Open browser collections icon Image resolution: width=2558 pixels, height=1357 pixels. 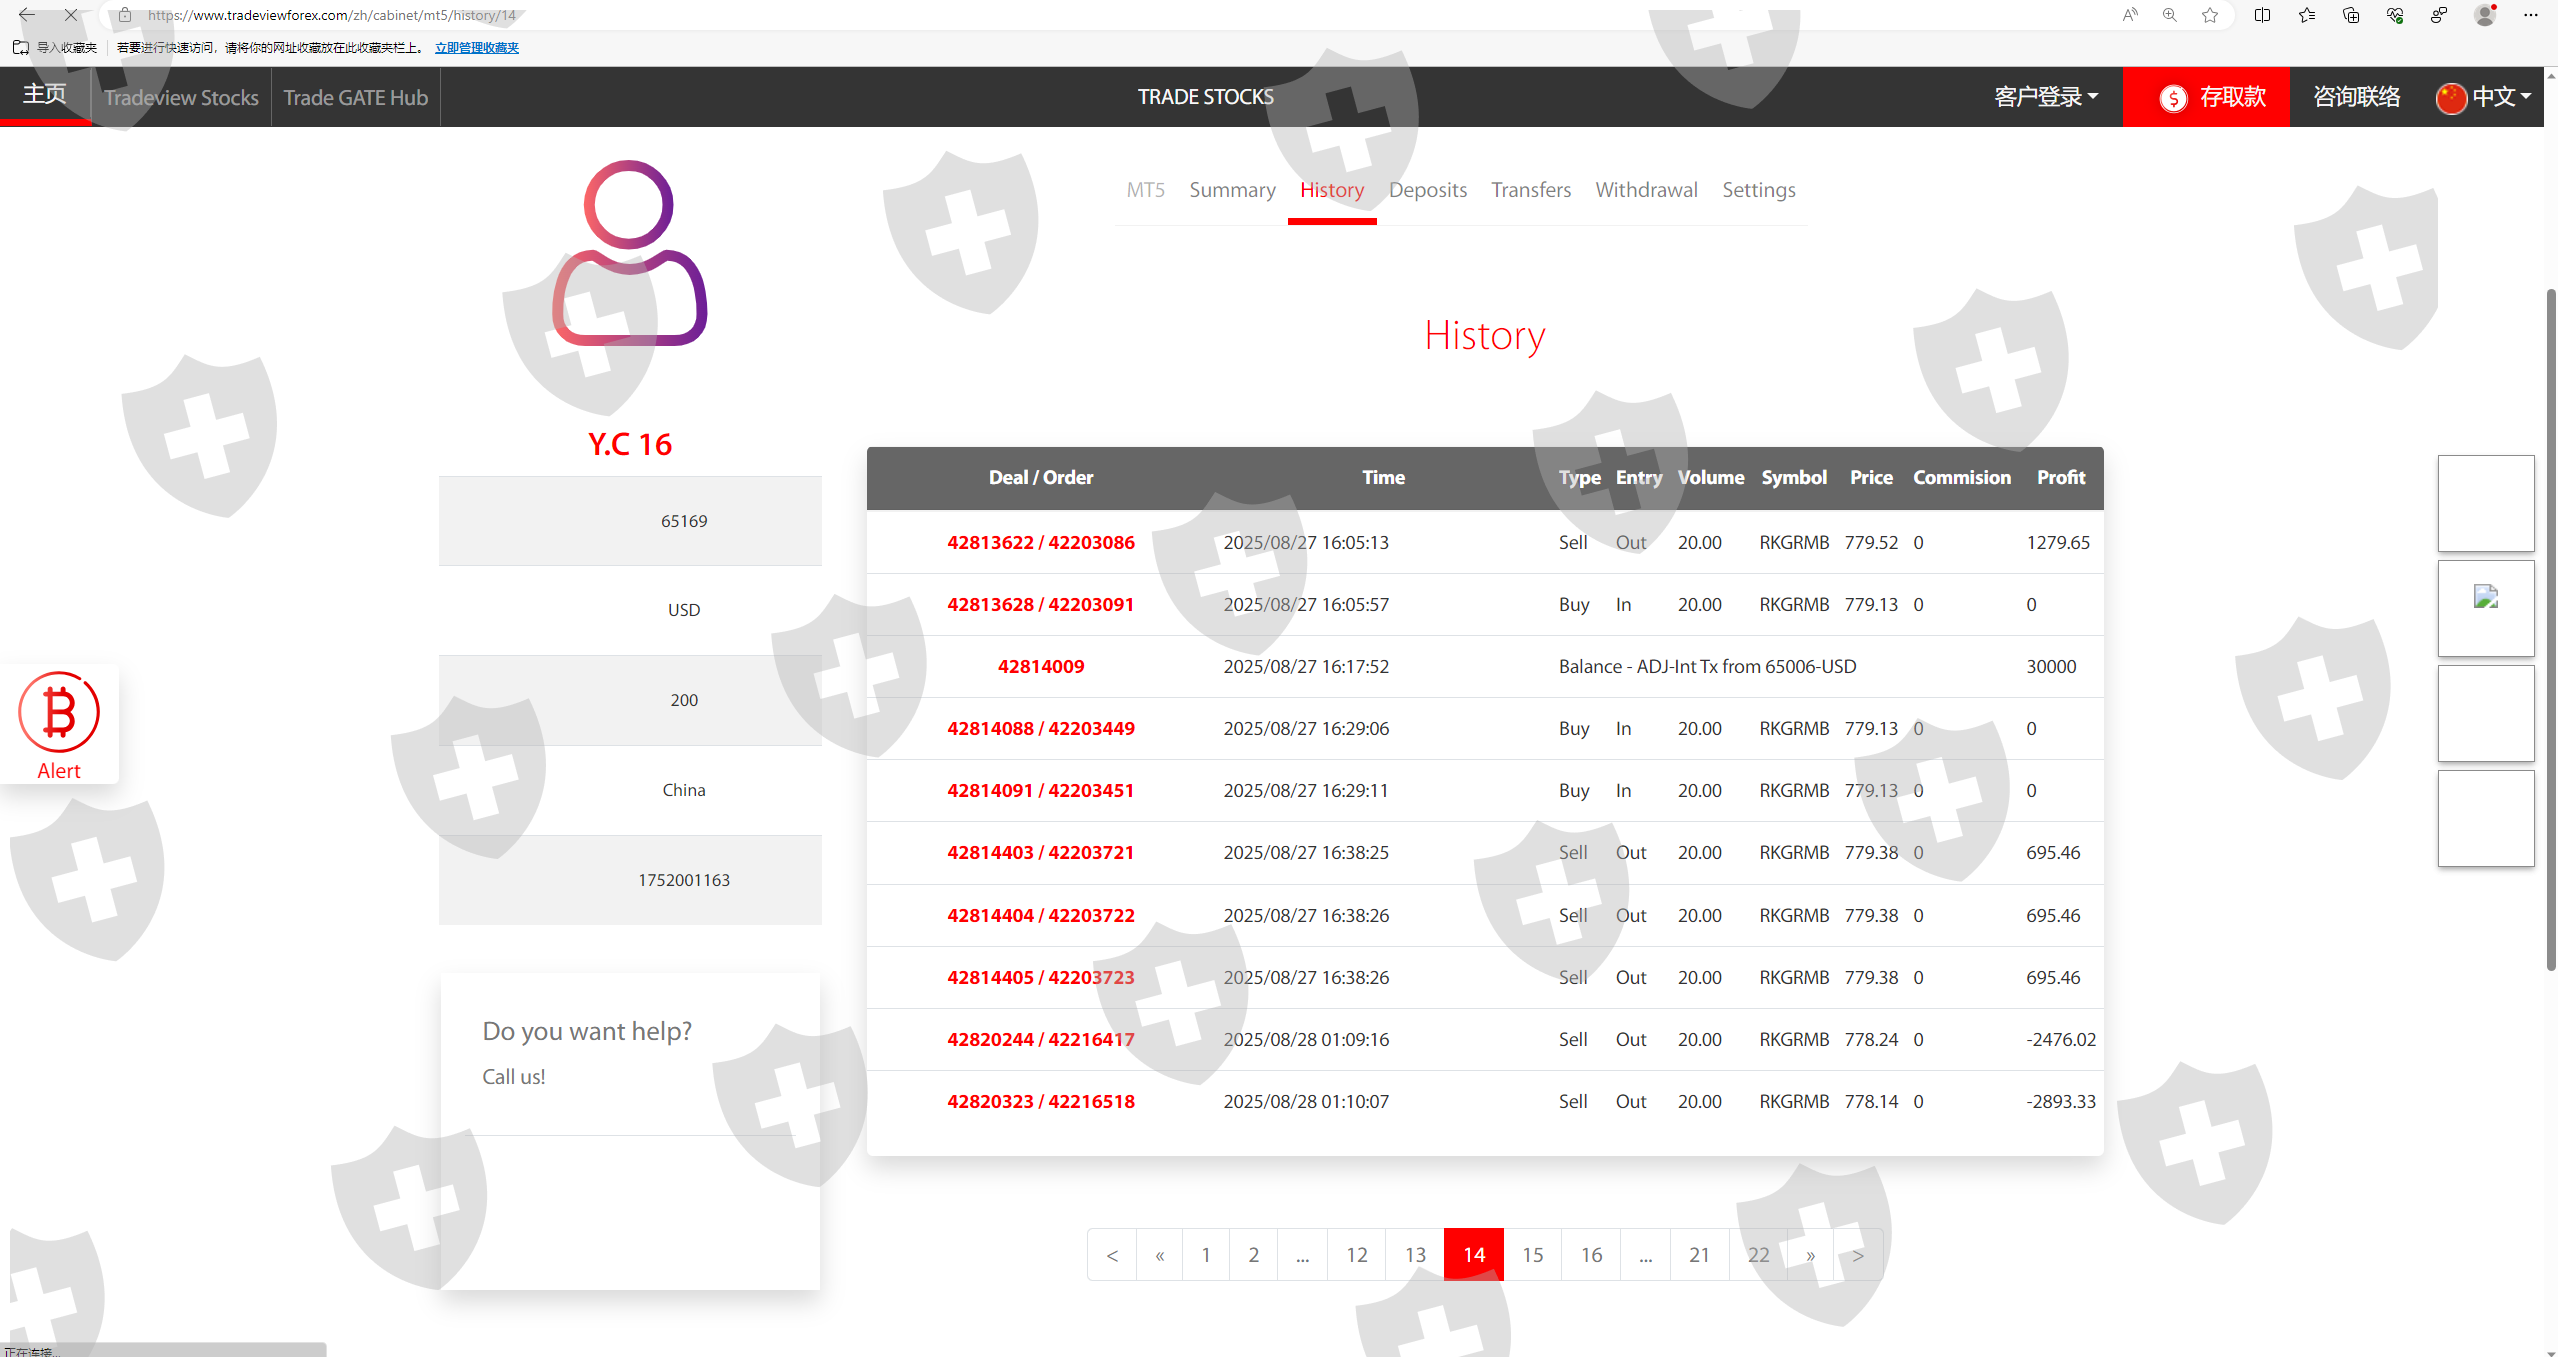(x=2351, y=15)
